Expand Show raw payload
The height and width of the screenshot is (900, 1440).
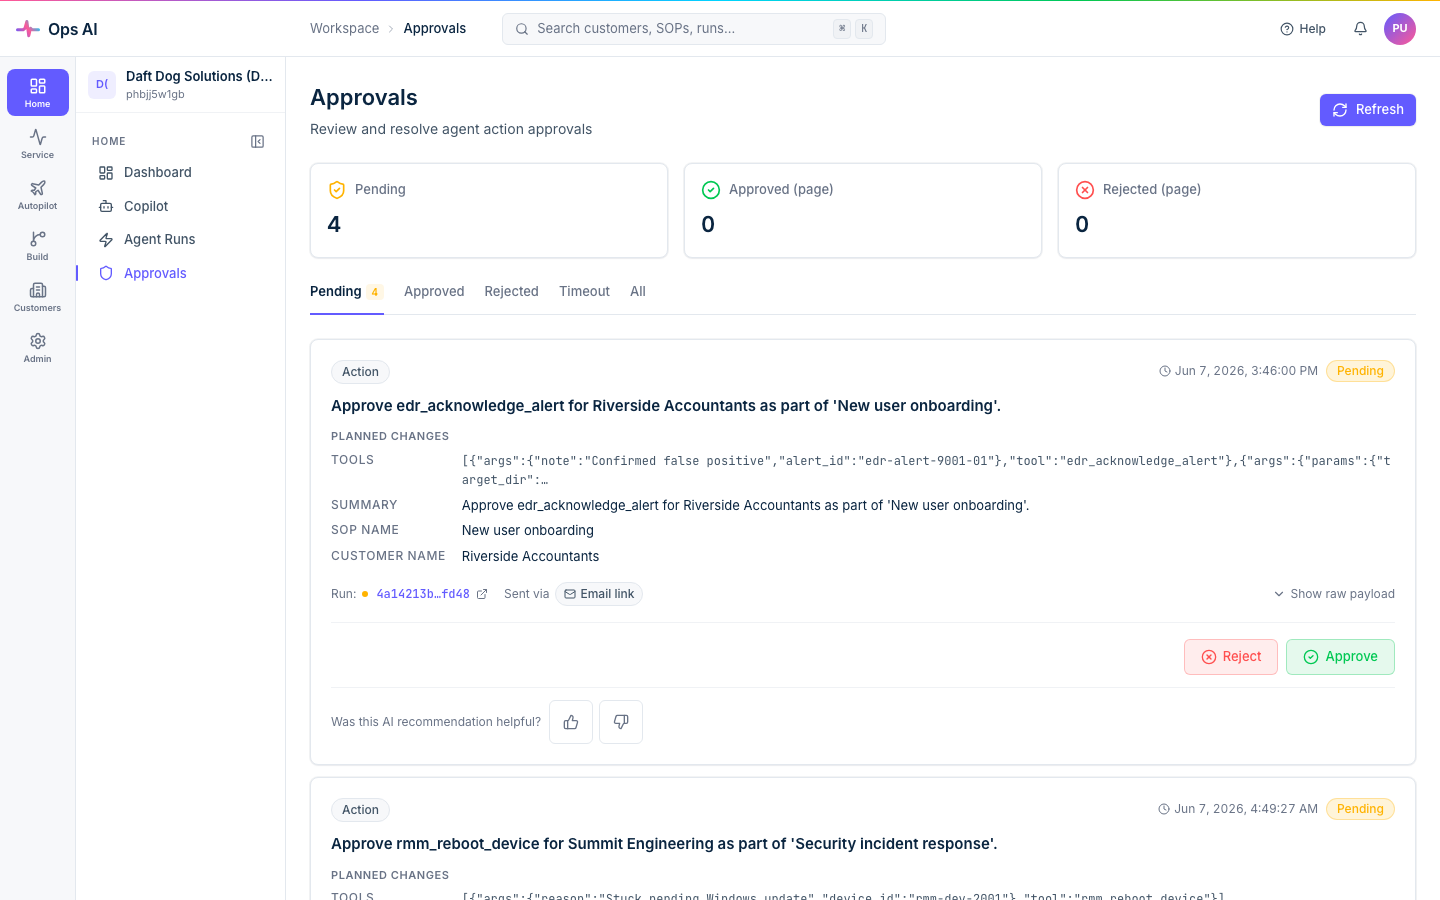tap(1334, 594)
